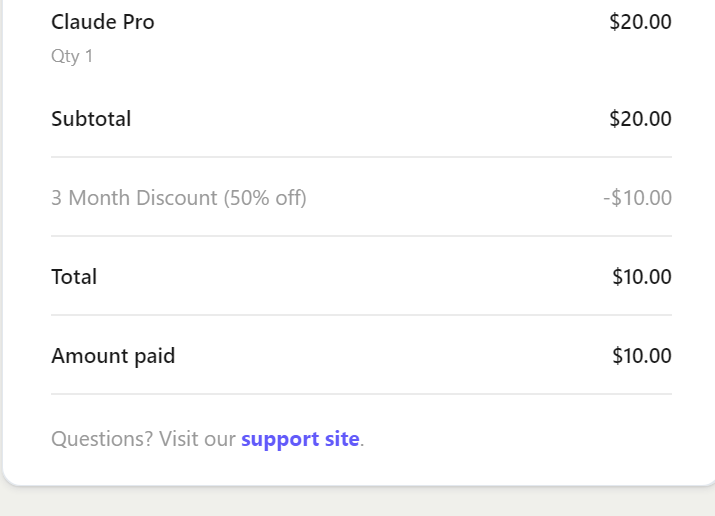The image size is (715, 516).
Task: Open the support site link
Action: [300, 439]
